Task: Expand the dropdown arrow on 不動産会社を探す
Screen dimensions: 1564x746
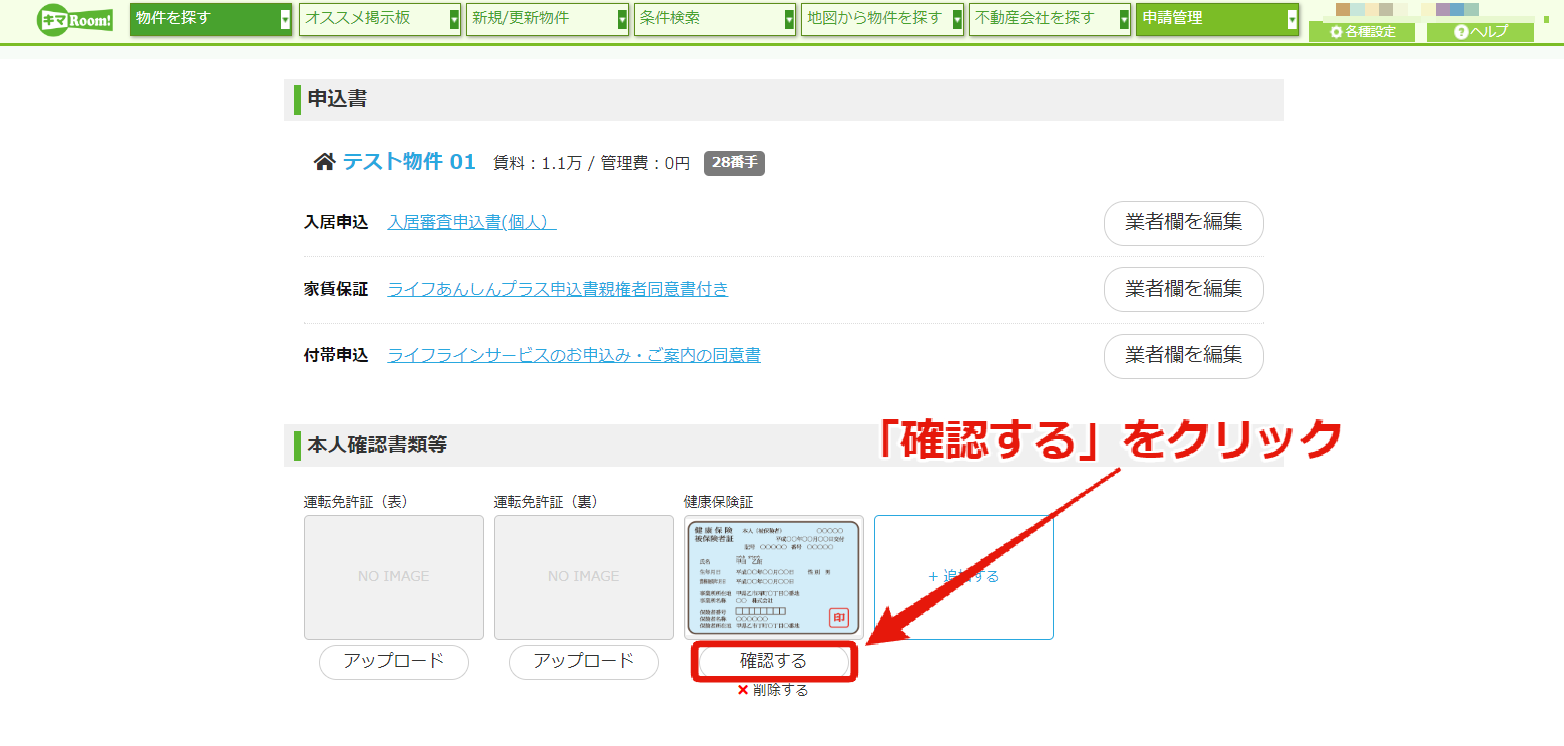Action: tap(1125, 20)
